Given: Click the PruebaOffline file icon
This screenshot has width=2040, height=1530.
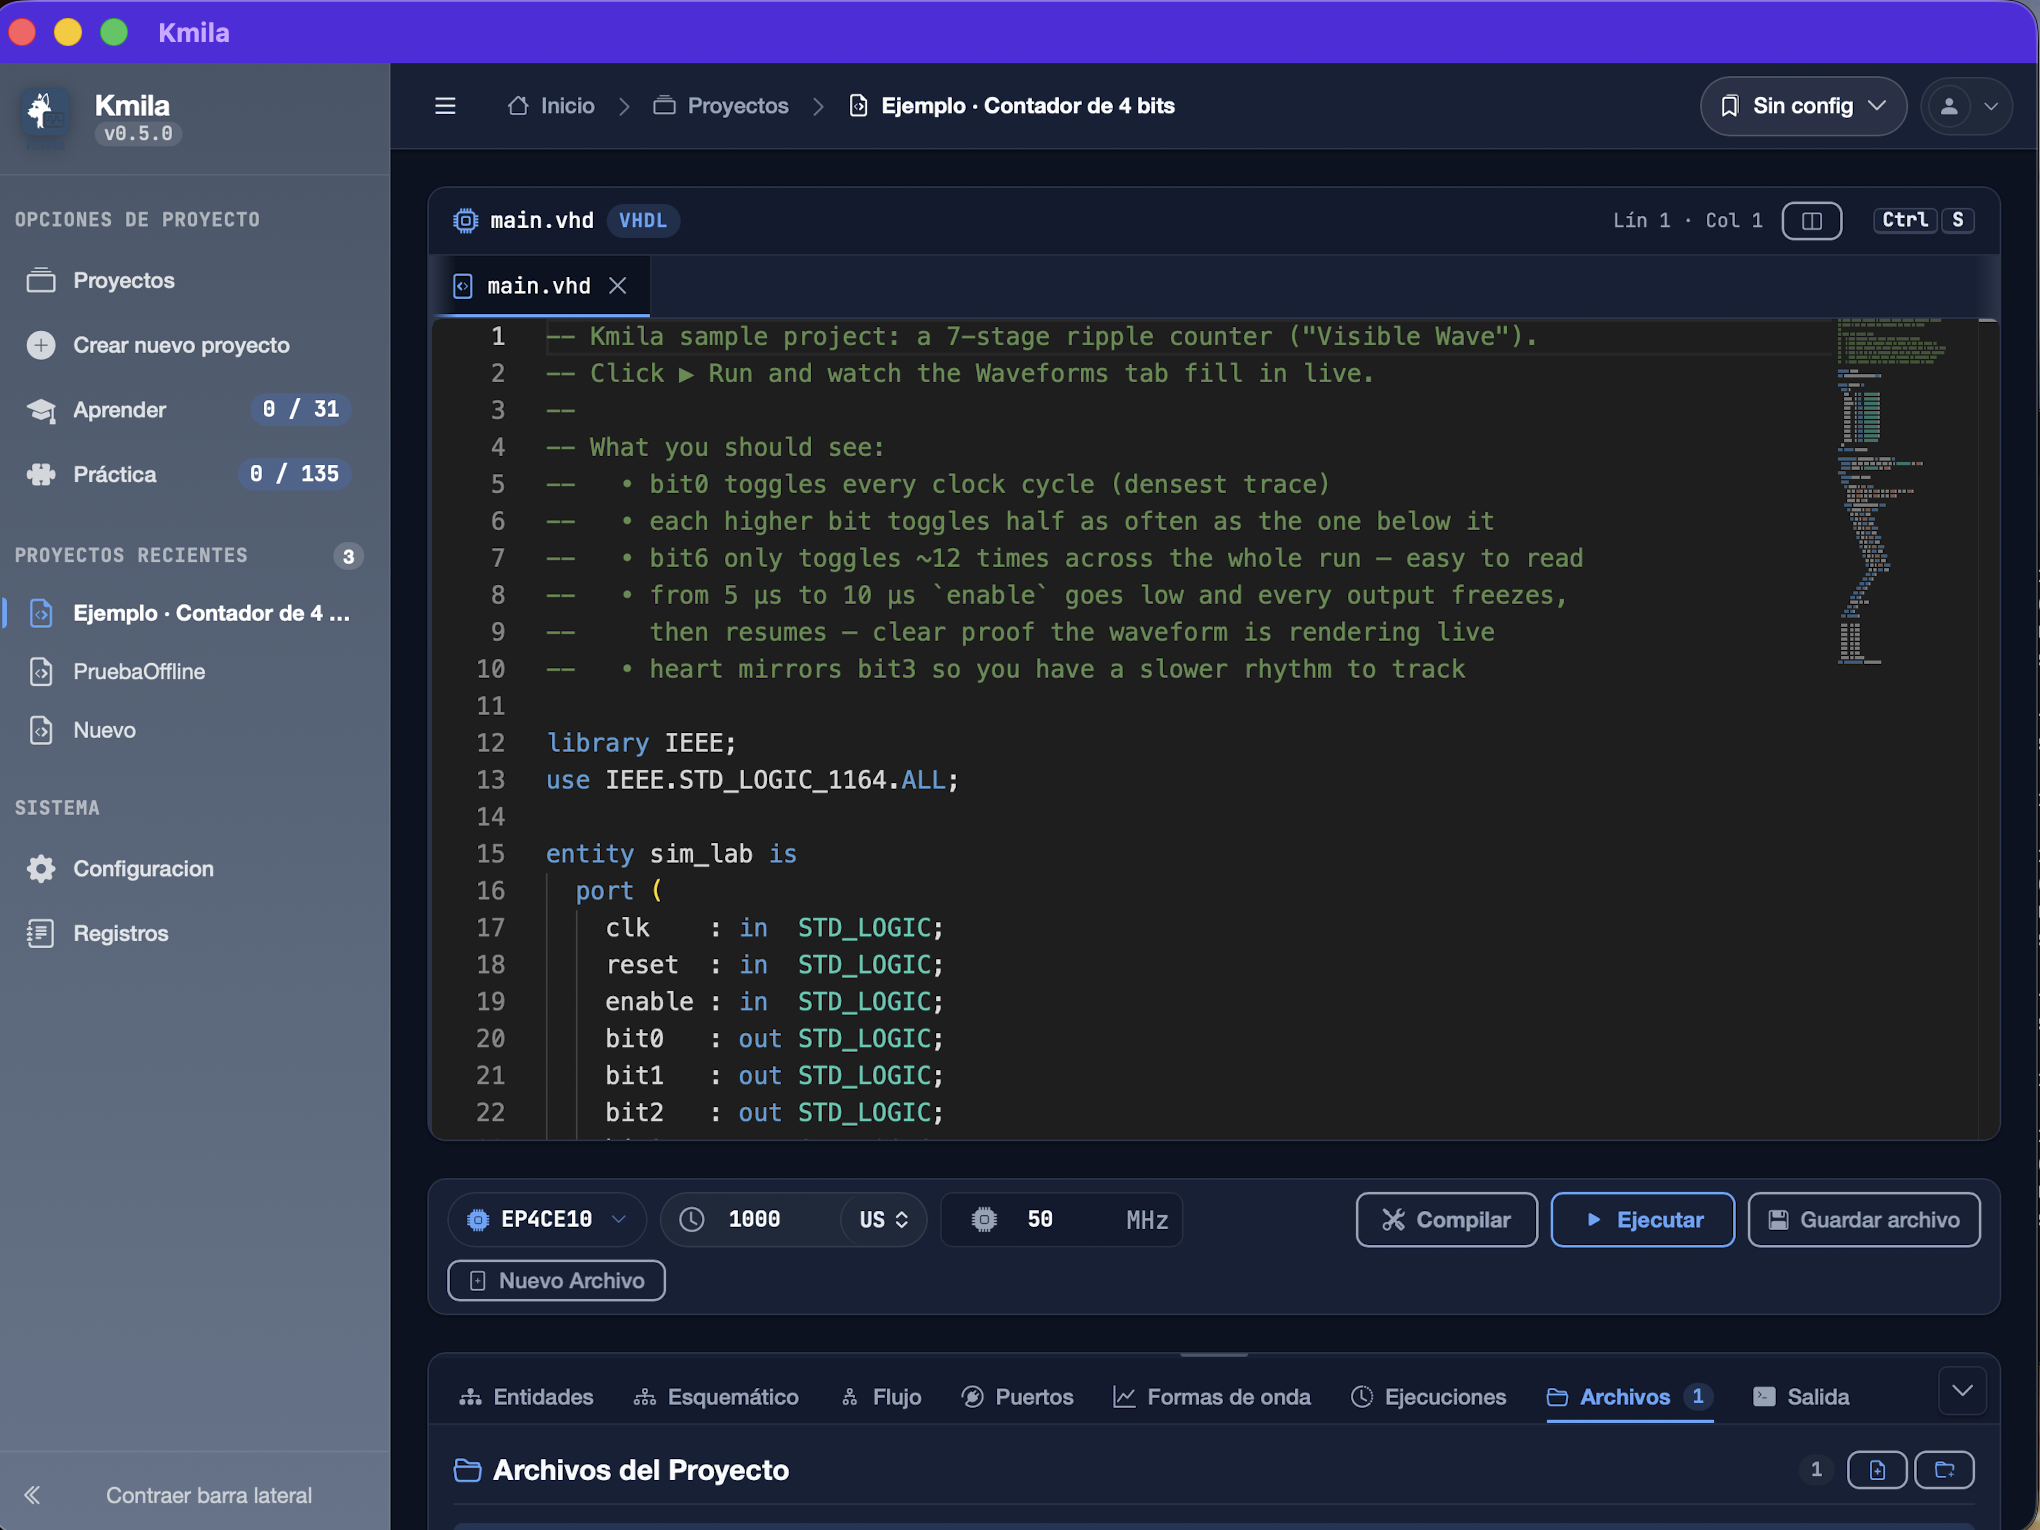Looking at the screenshot, I should (x=41, y=672).
